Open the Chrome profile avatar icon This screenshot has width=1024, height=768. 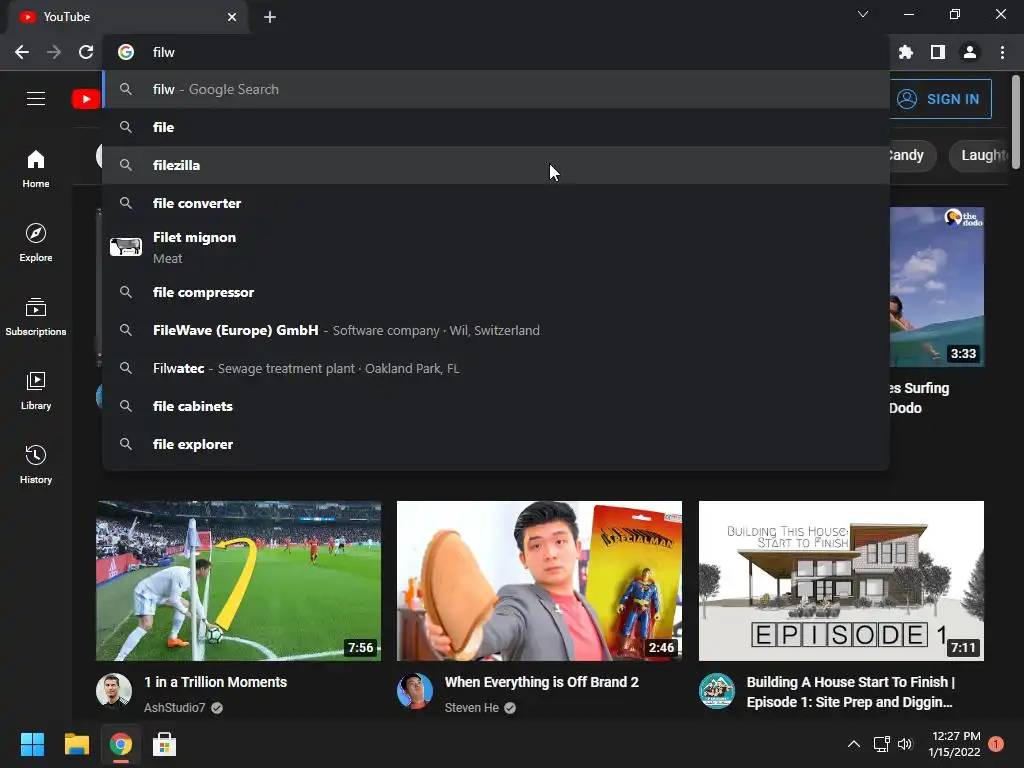(x=970, y=52)
